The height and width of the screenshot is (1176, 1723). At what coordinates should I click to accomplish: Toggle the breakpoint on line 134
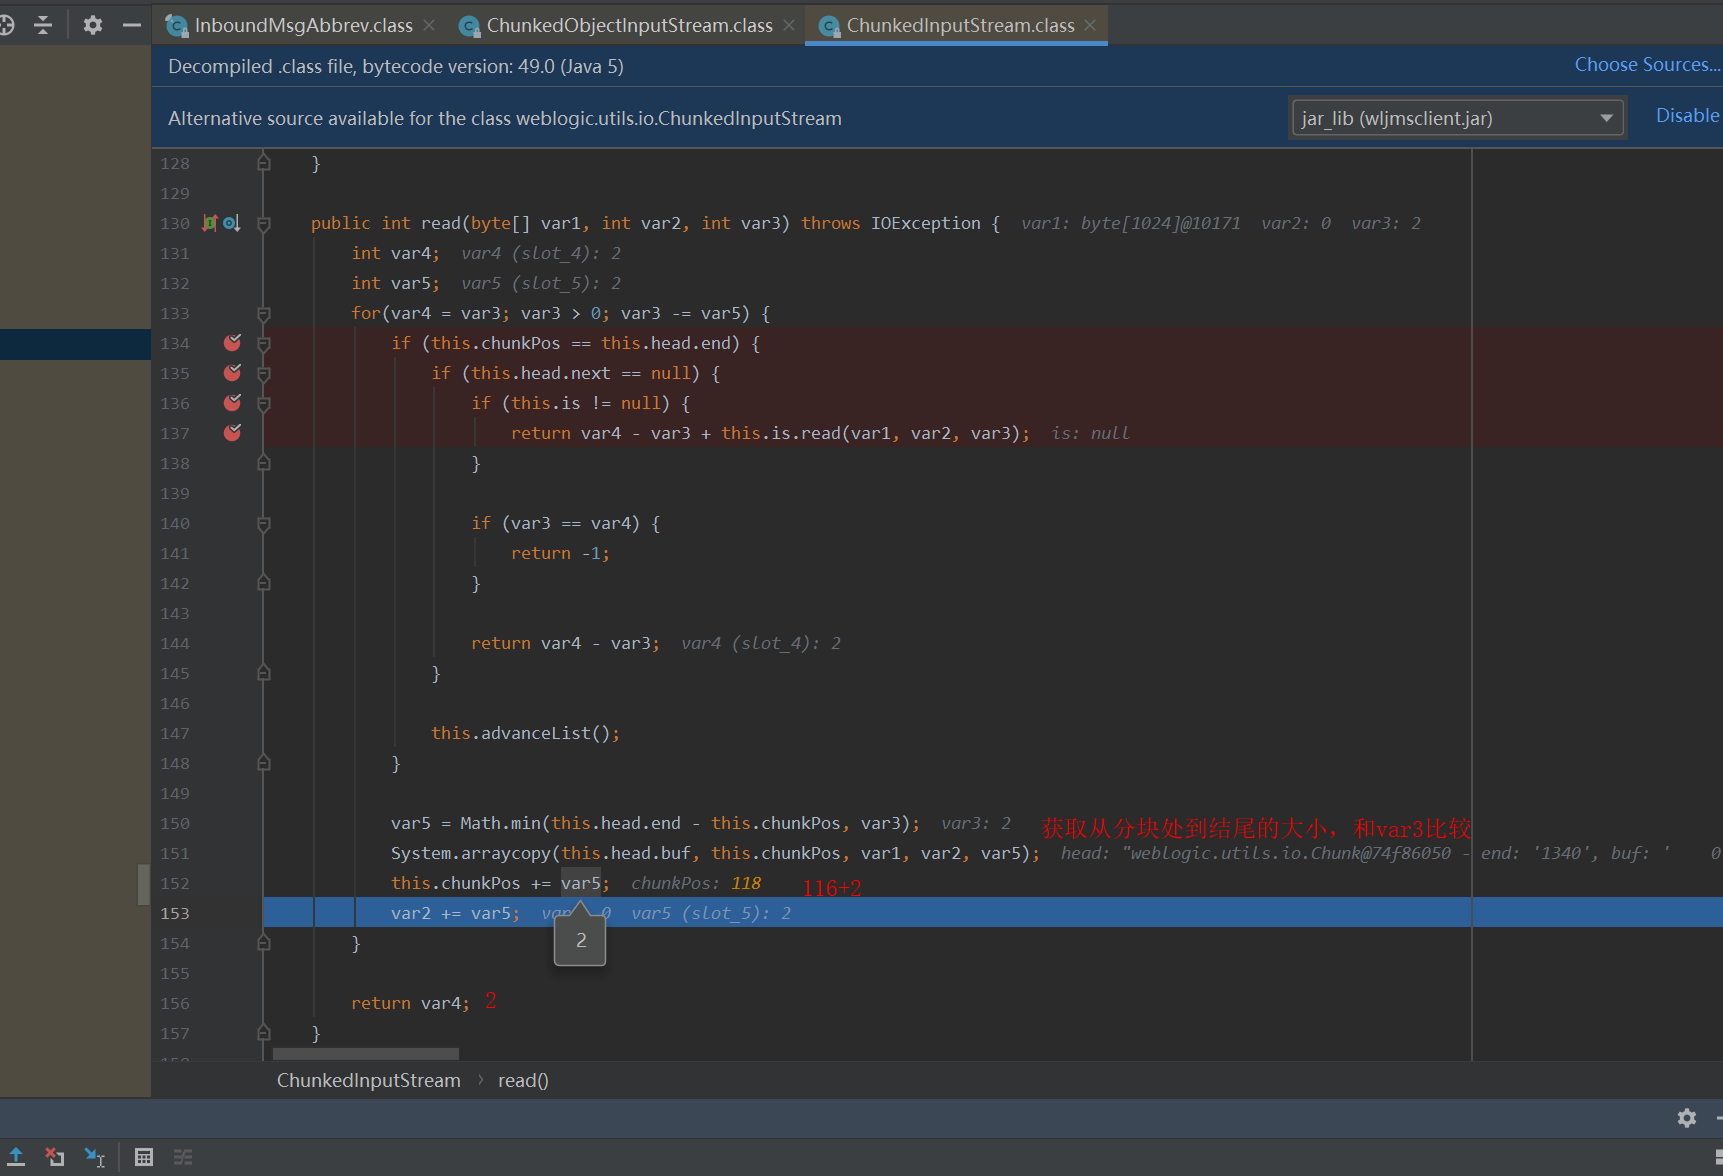pos(232,343)
